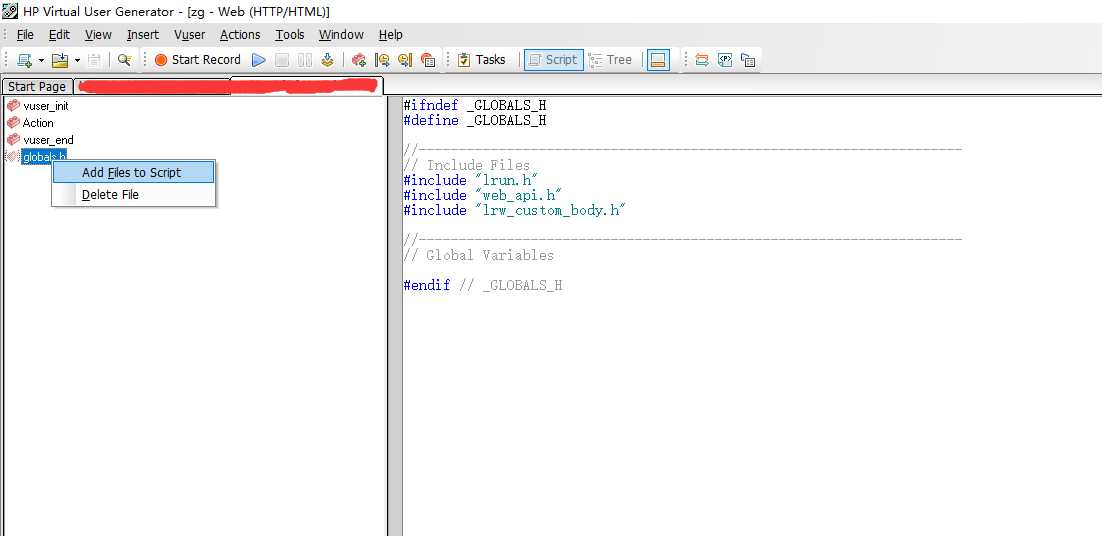Click the Start Transaction icon
The width and height of the screenshot is (1102, 536).
(382, 60)
